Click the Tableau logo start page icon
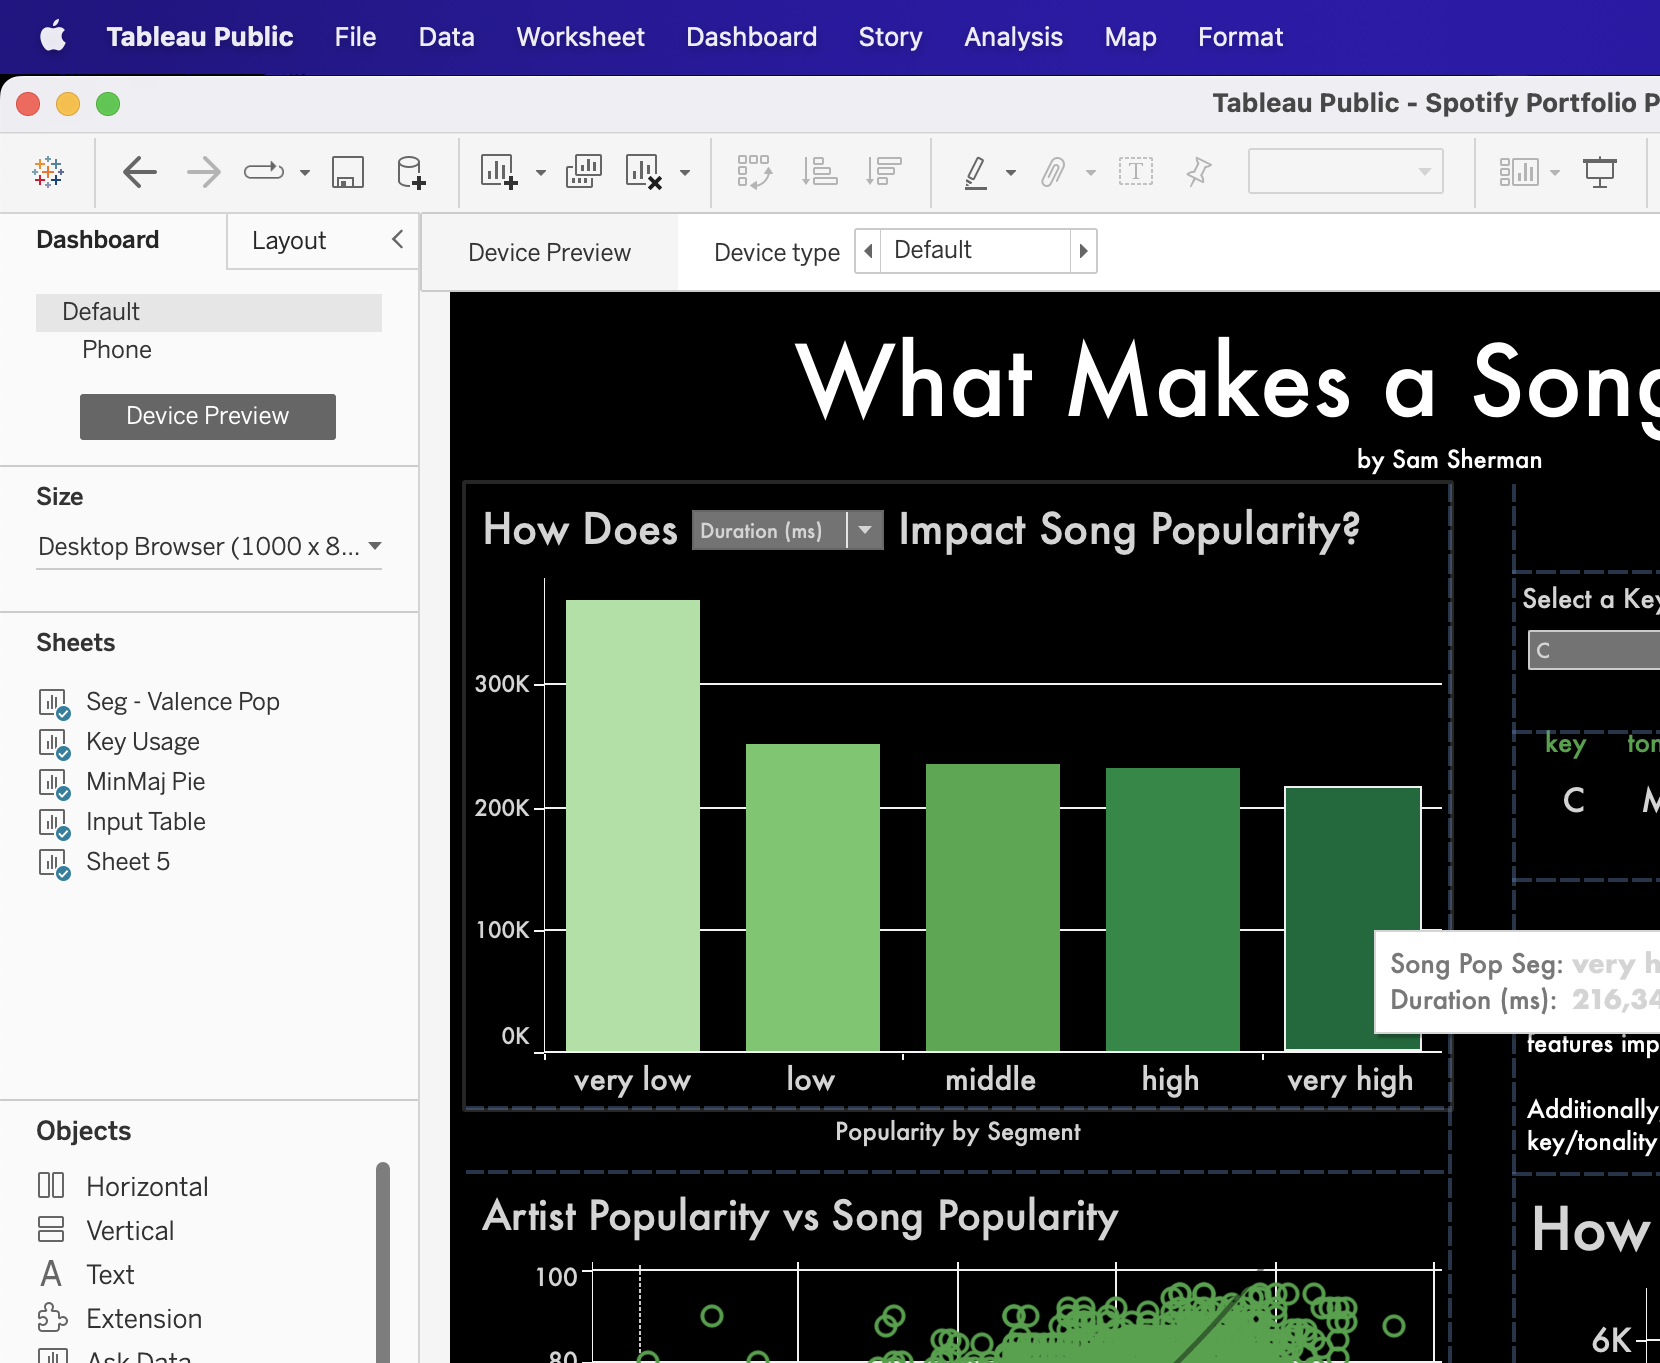Viewport: 1660px width, 1363px height. 48,172
